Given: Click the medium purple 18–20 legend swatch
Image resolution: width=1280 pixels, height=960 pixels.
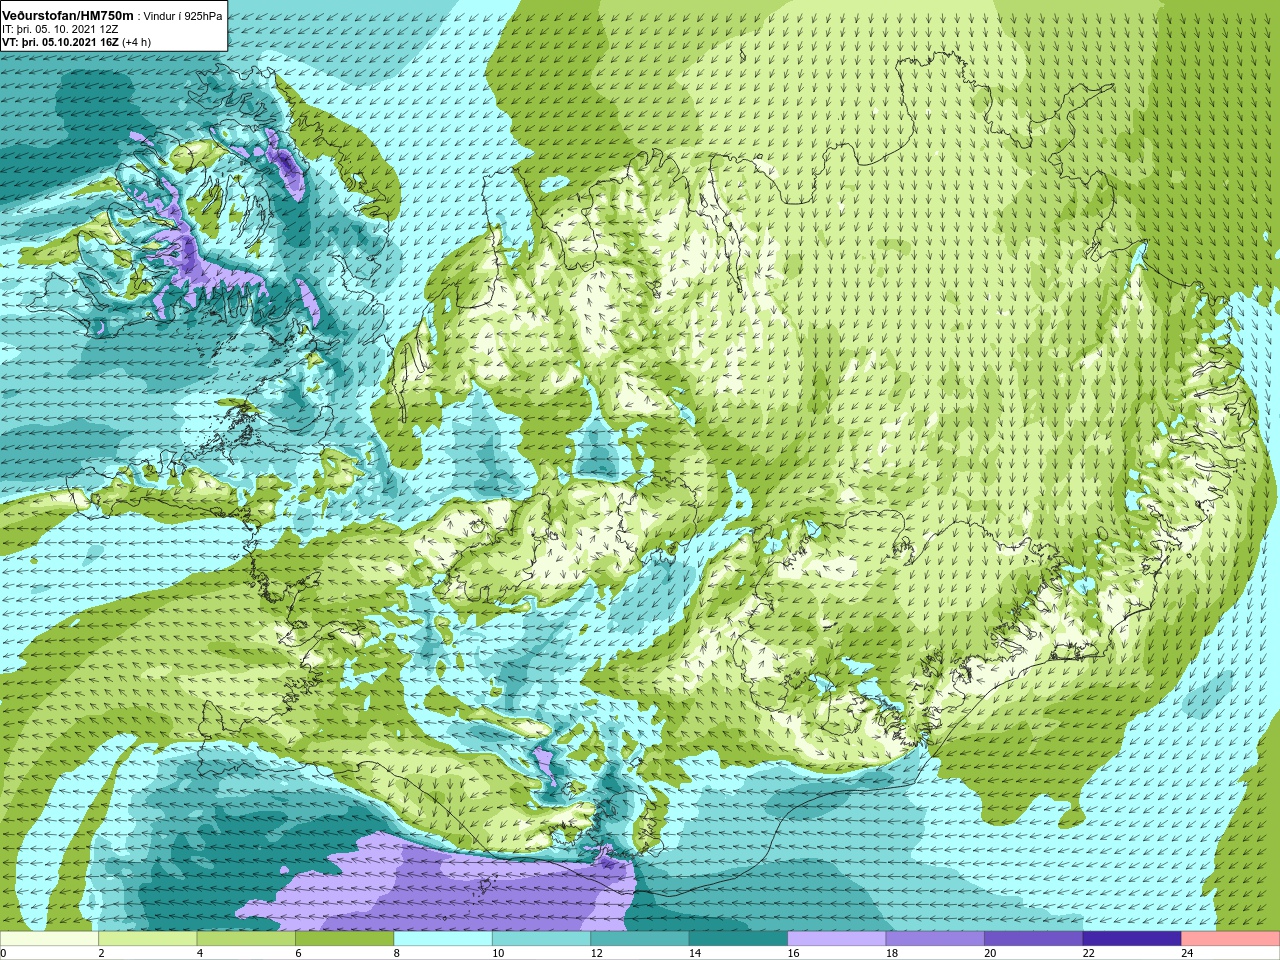Looking at the screenshot, I should click(935, 939).
